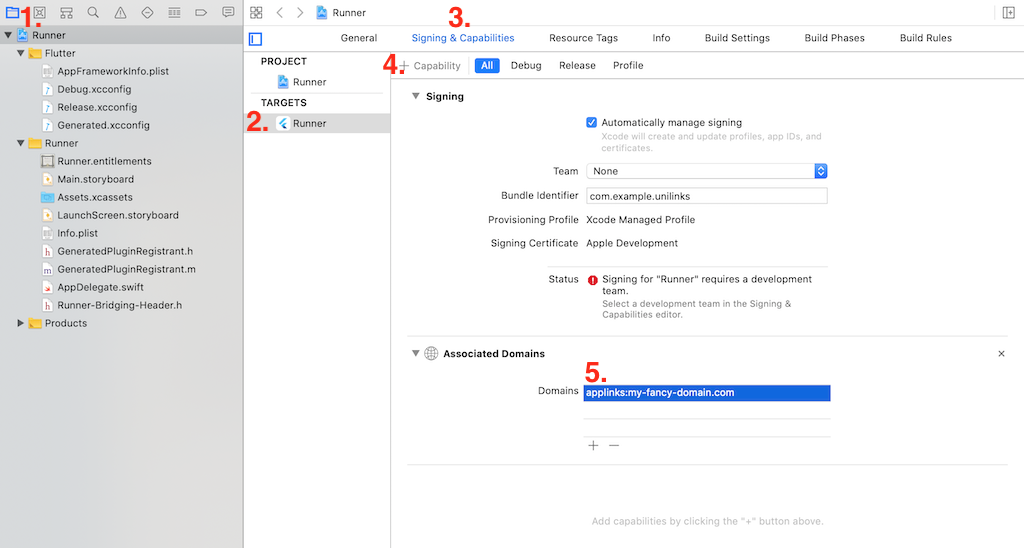Select Runner under PROJECT

[310, 82]
